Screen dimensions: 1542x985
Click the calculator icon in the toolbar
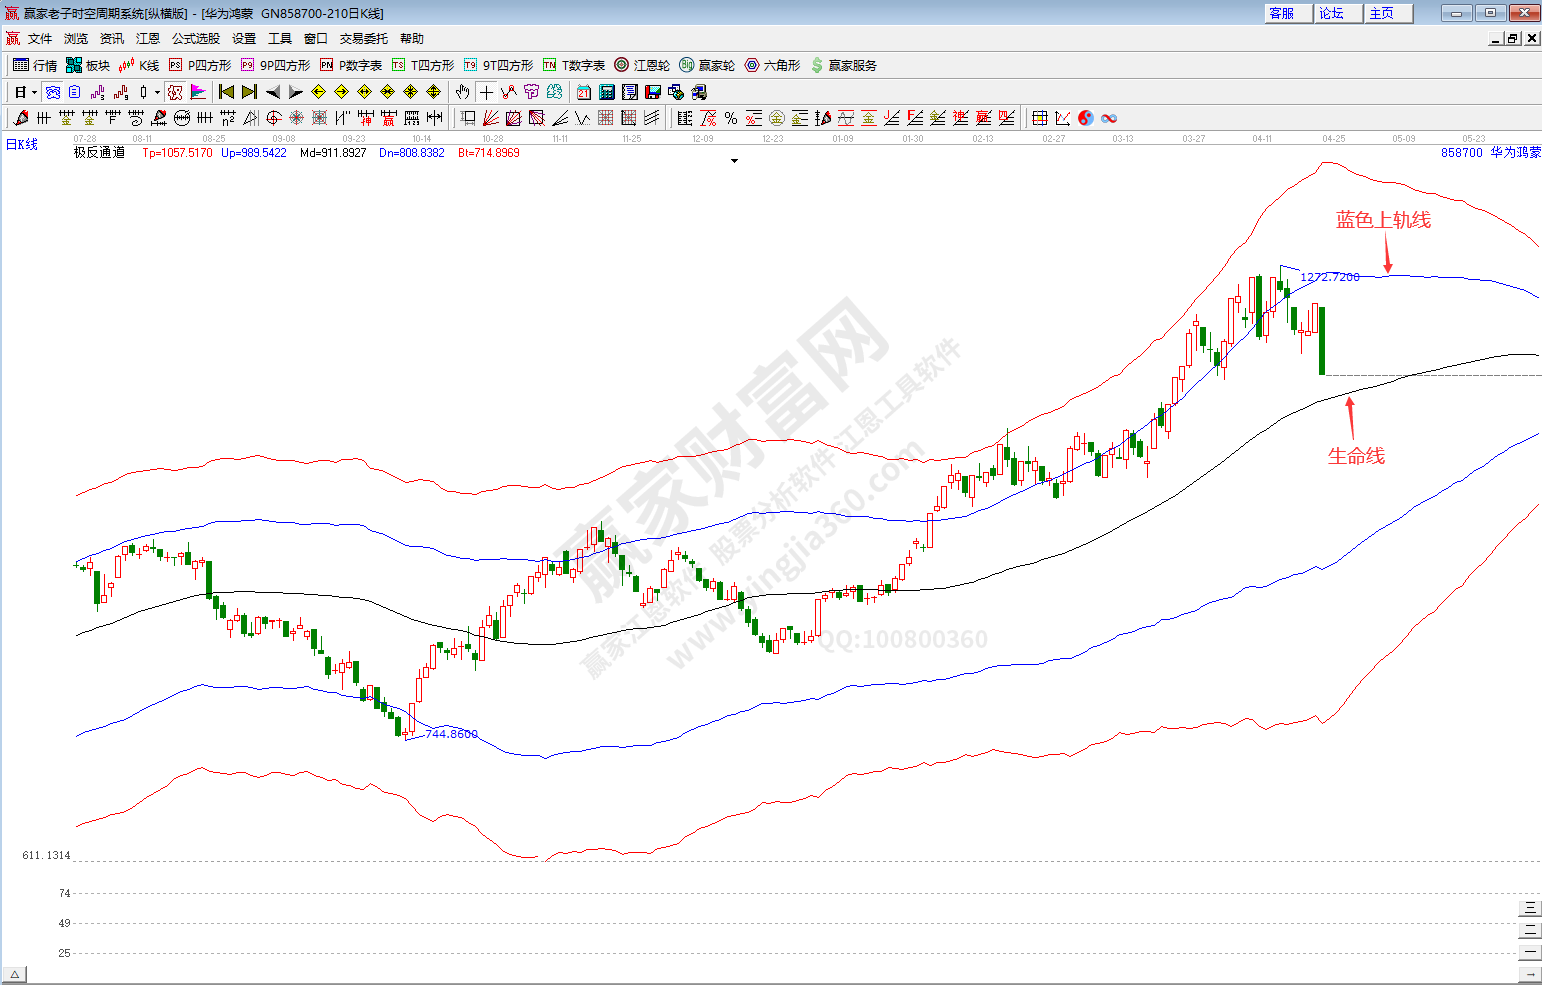(607, 92)
